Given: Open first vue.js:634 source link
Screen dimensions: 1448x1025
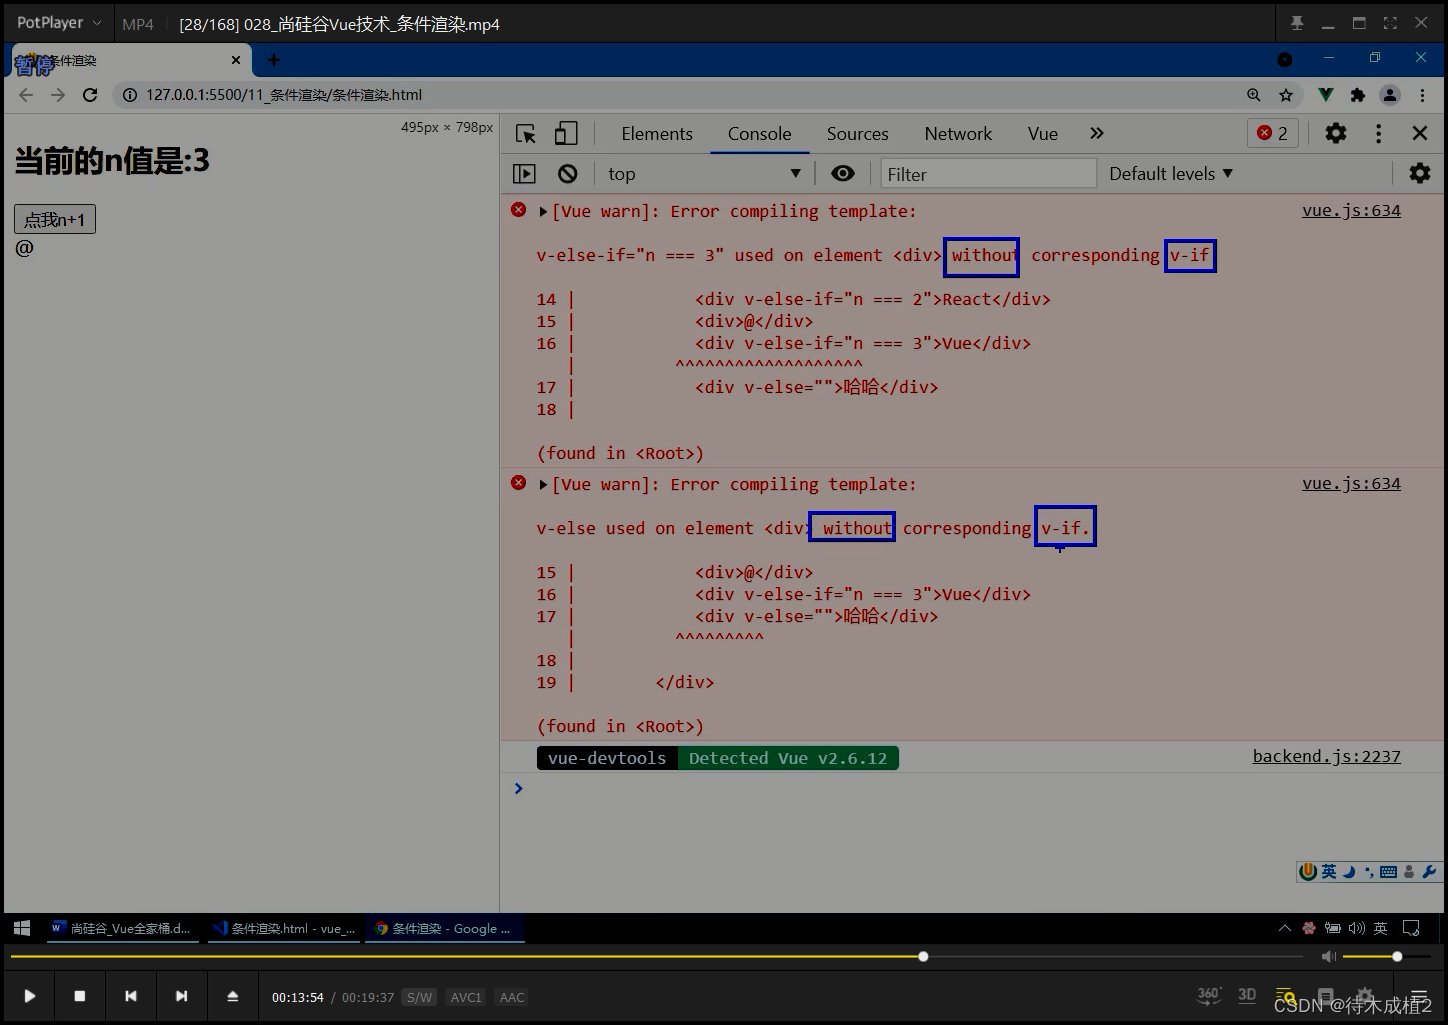Looking at the screenshot, I should 1351,211.
